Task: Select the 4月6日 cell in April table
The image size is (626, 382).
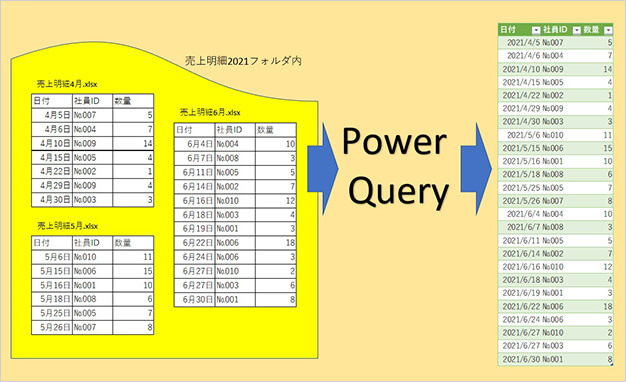Action: coord(52,129)
